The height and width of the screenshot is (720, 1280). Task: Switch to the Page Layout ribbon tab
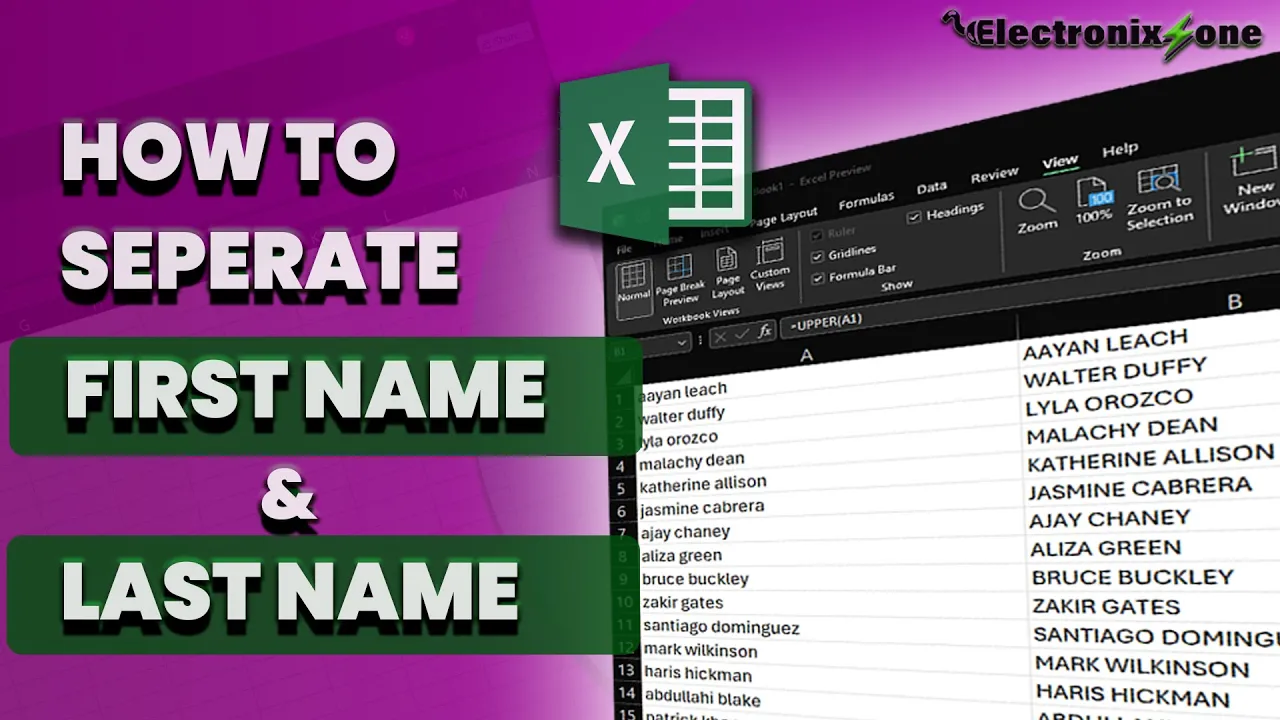[783, 217]
